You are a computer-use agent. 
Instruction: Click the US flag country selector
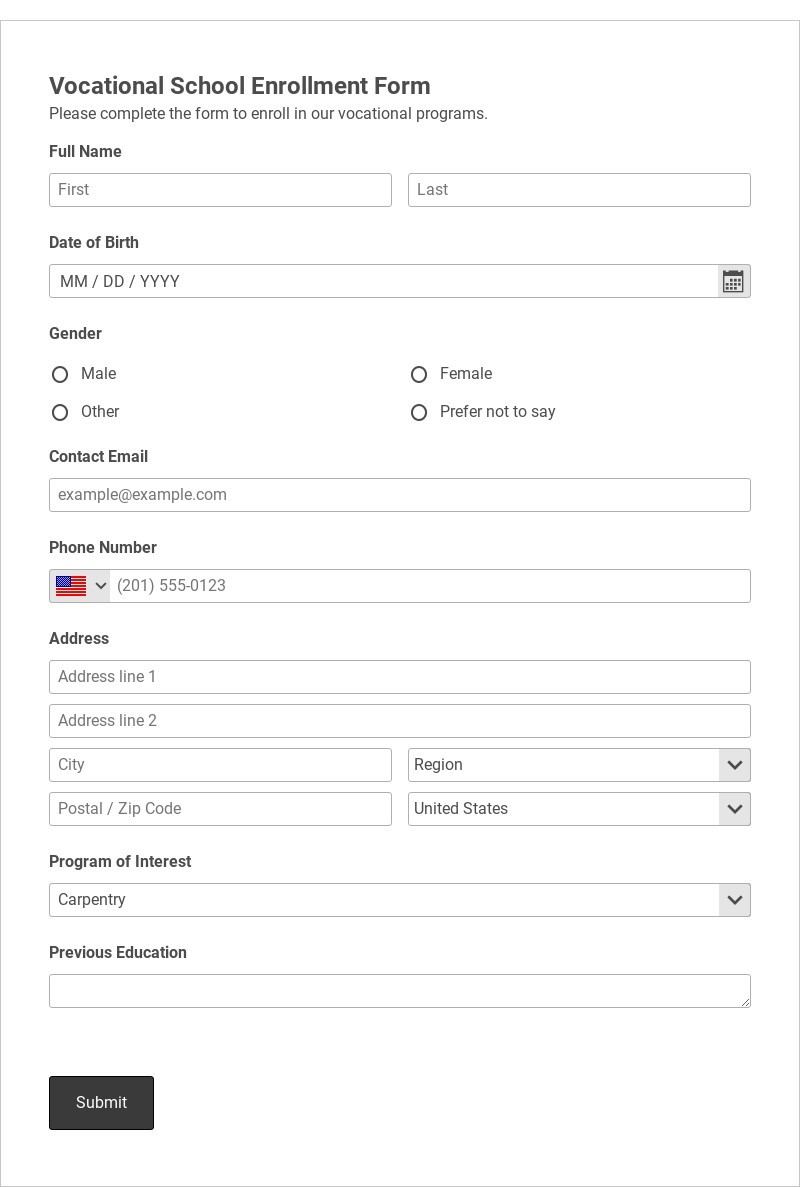(80, 586)
